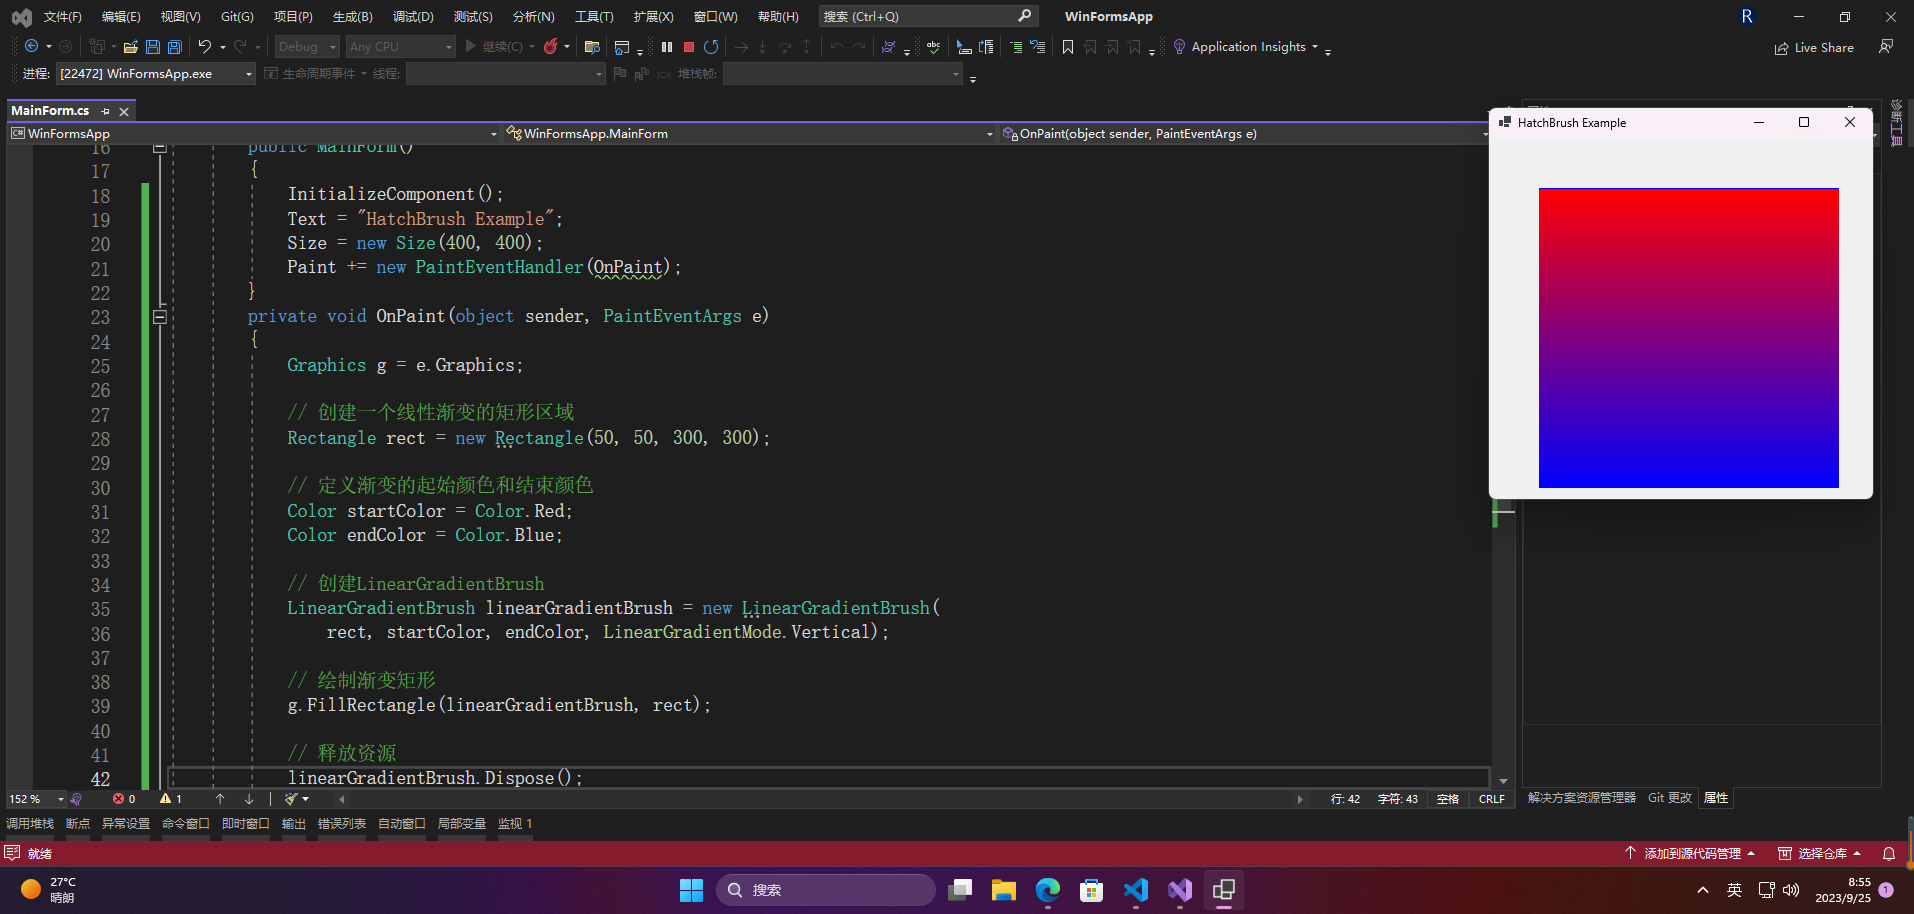Open the WinFormsApp.MainForm type dropdown
This screenshot has width=1914, height=914.
click(750, 134)
